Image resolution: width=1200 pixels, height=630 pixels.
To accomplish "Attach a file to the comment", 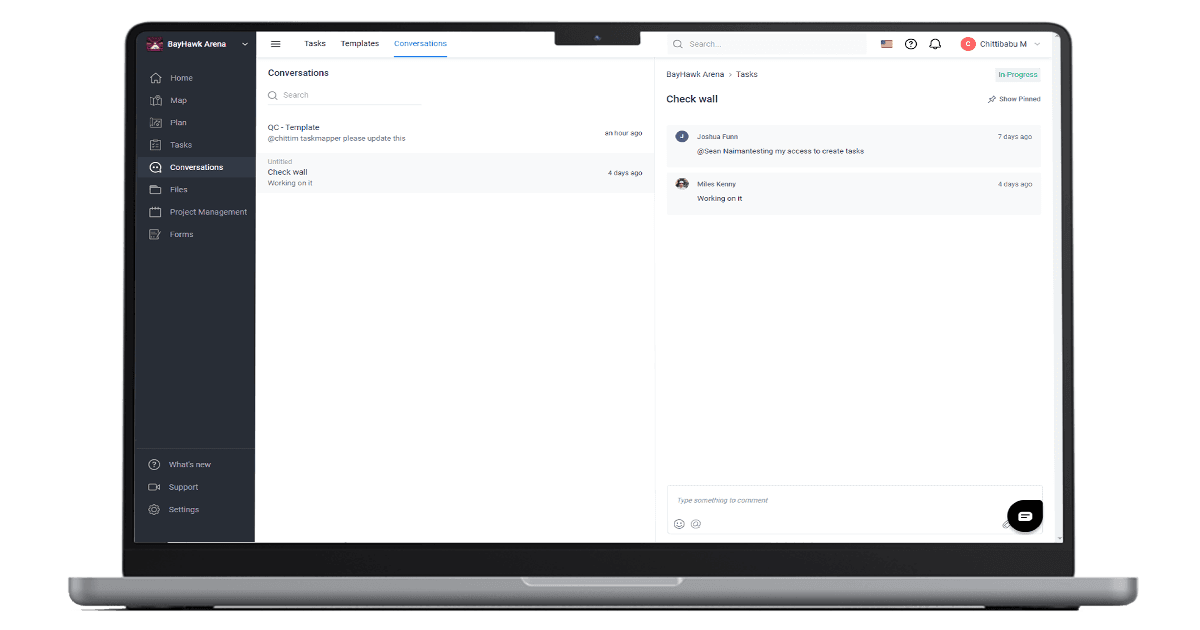I will tap(1007, 523).
